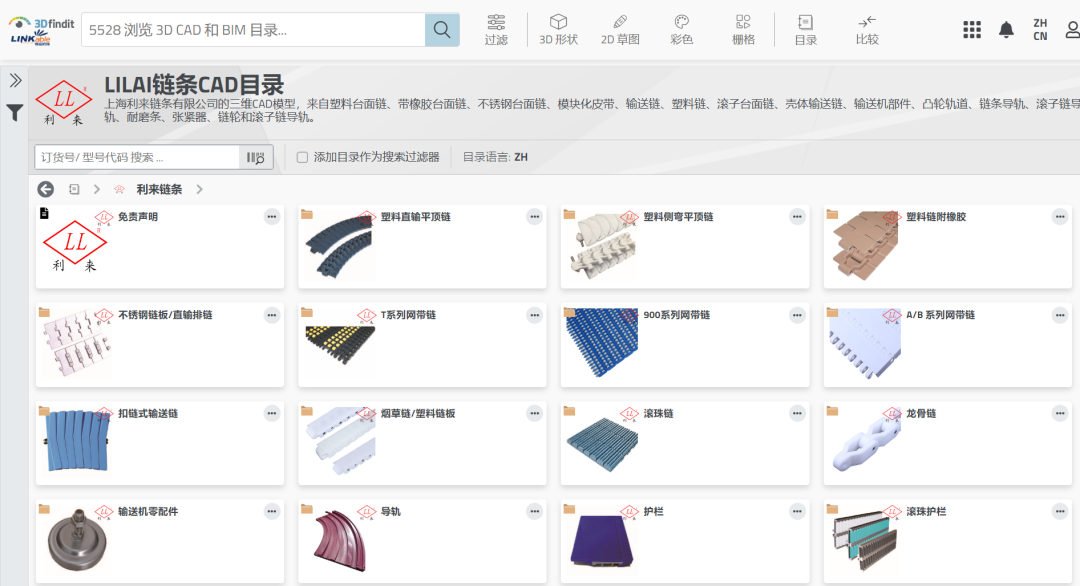The width and height of the screenshot is (1080, 586).
Task: Click the 900系列网带链 thumbnail
Action: (x=603, y=344)
